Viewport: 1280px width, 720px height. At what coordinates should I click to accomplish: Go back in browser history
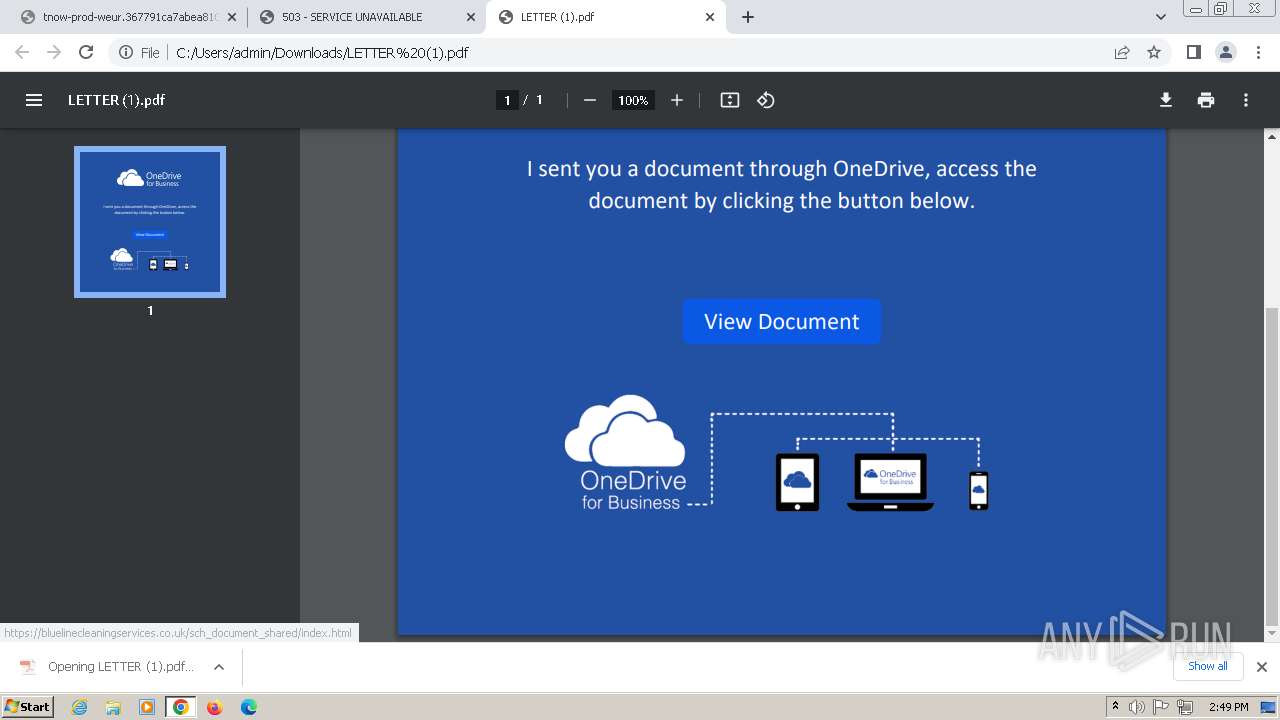point(22,52)
